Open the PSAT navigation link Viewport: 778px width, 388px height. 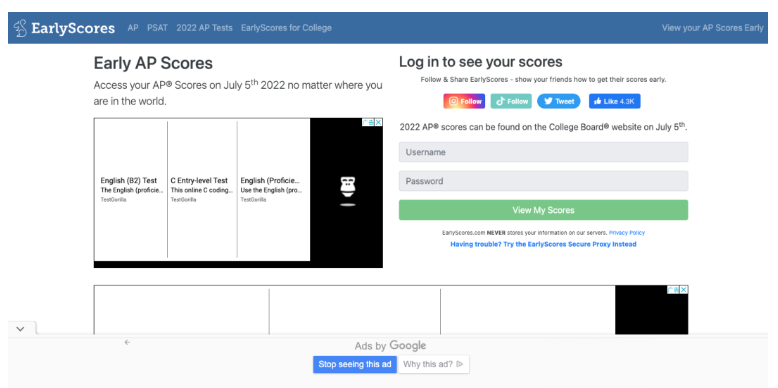coord(157,28)
